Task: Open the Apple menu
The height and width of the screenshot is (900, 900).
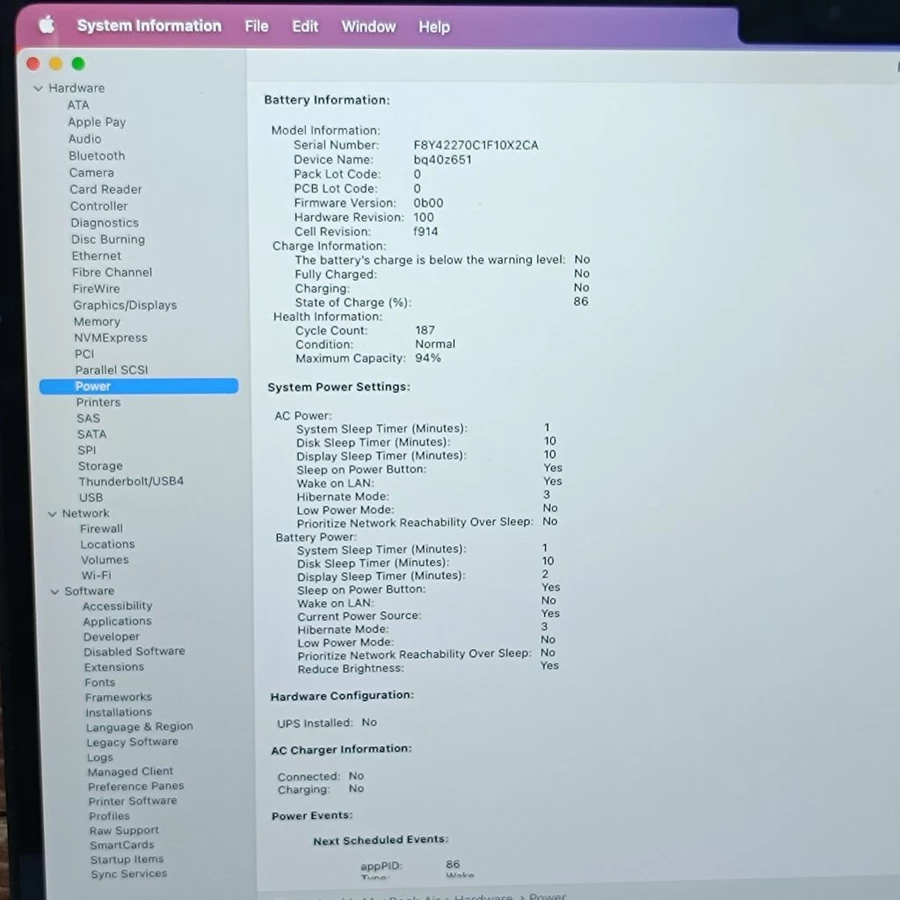Action: coord(46,26)
